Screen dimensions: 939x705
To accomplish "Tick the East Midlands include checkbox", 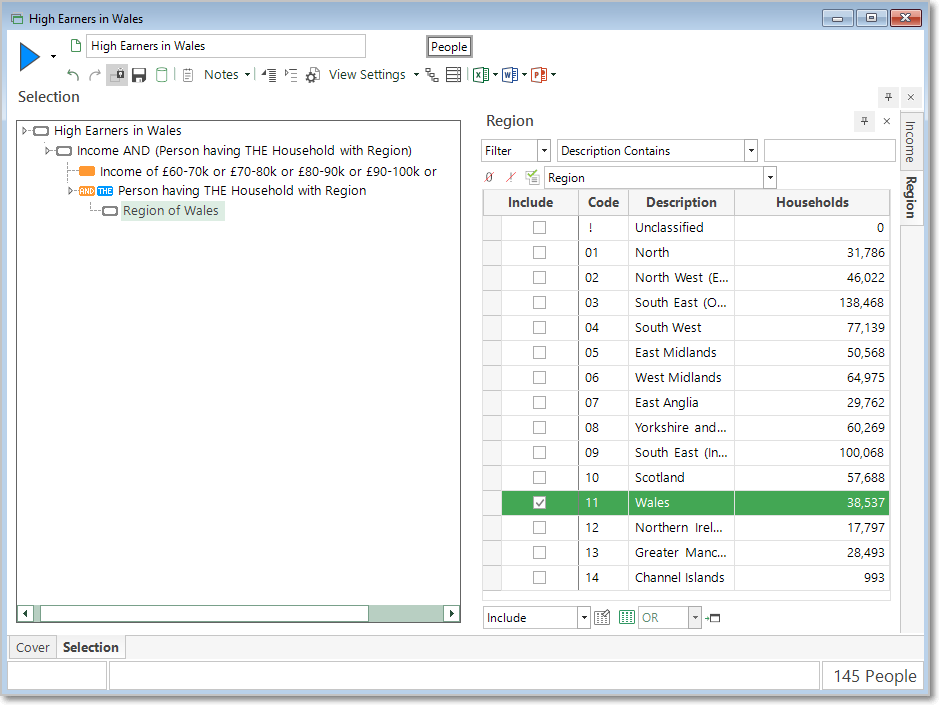I will tap(540, 353).
